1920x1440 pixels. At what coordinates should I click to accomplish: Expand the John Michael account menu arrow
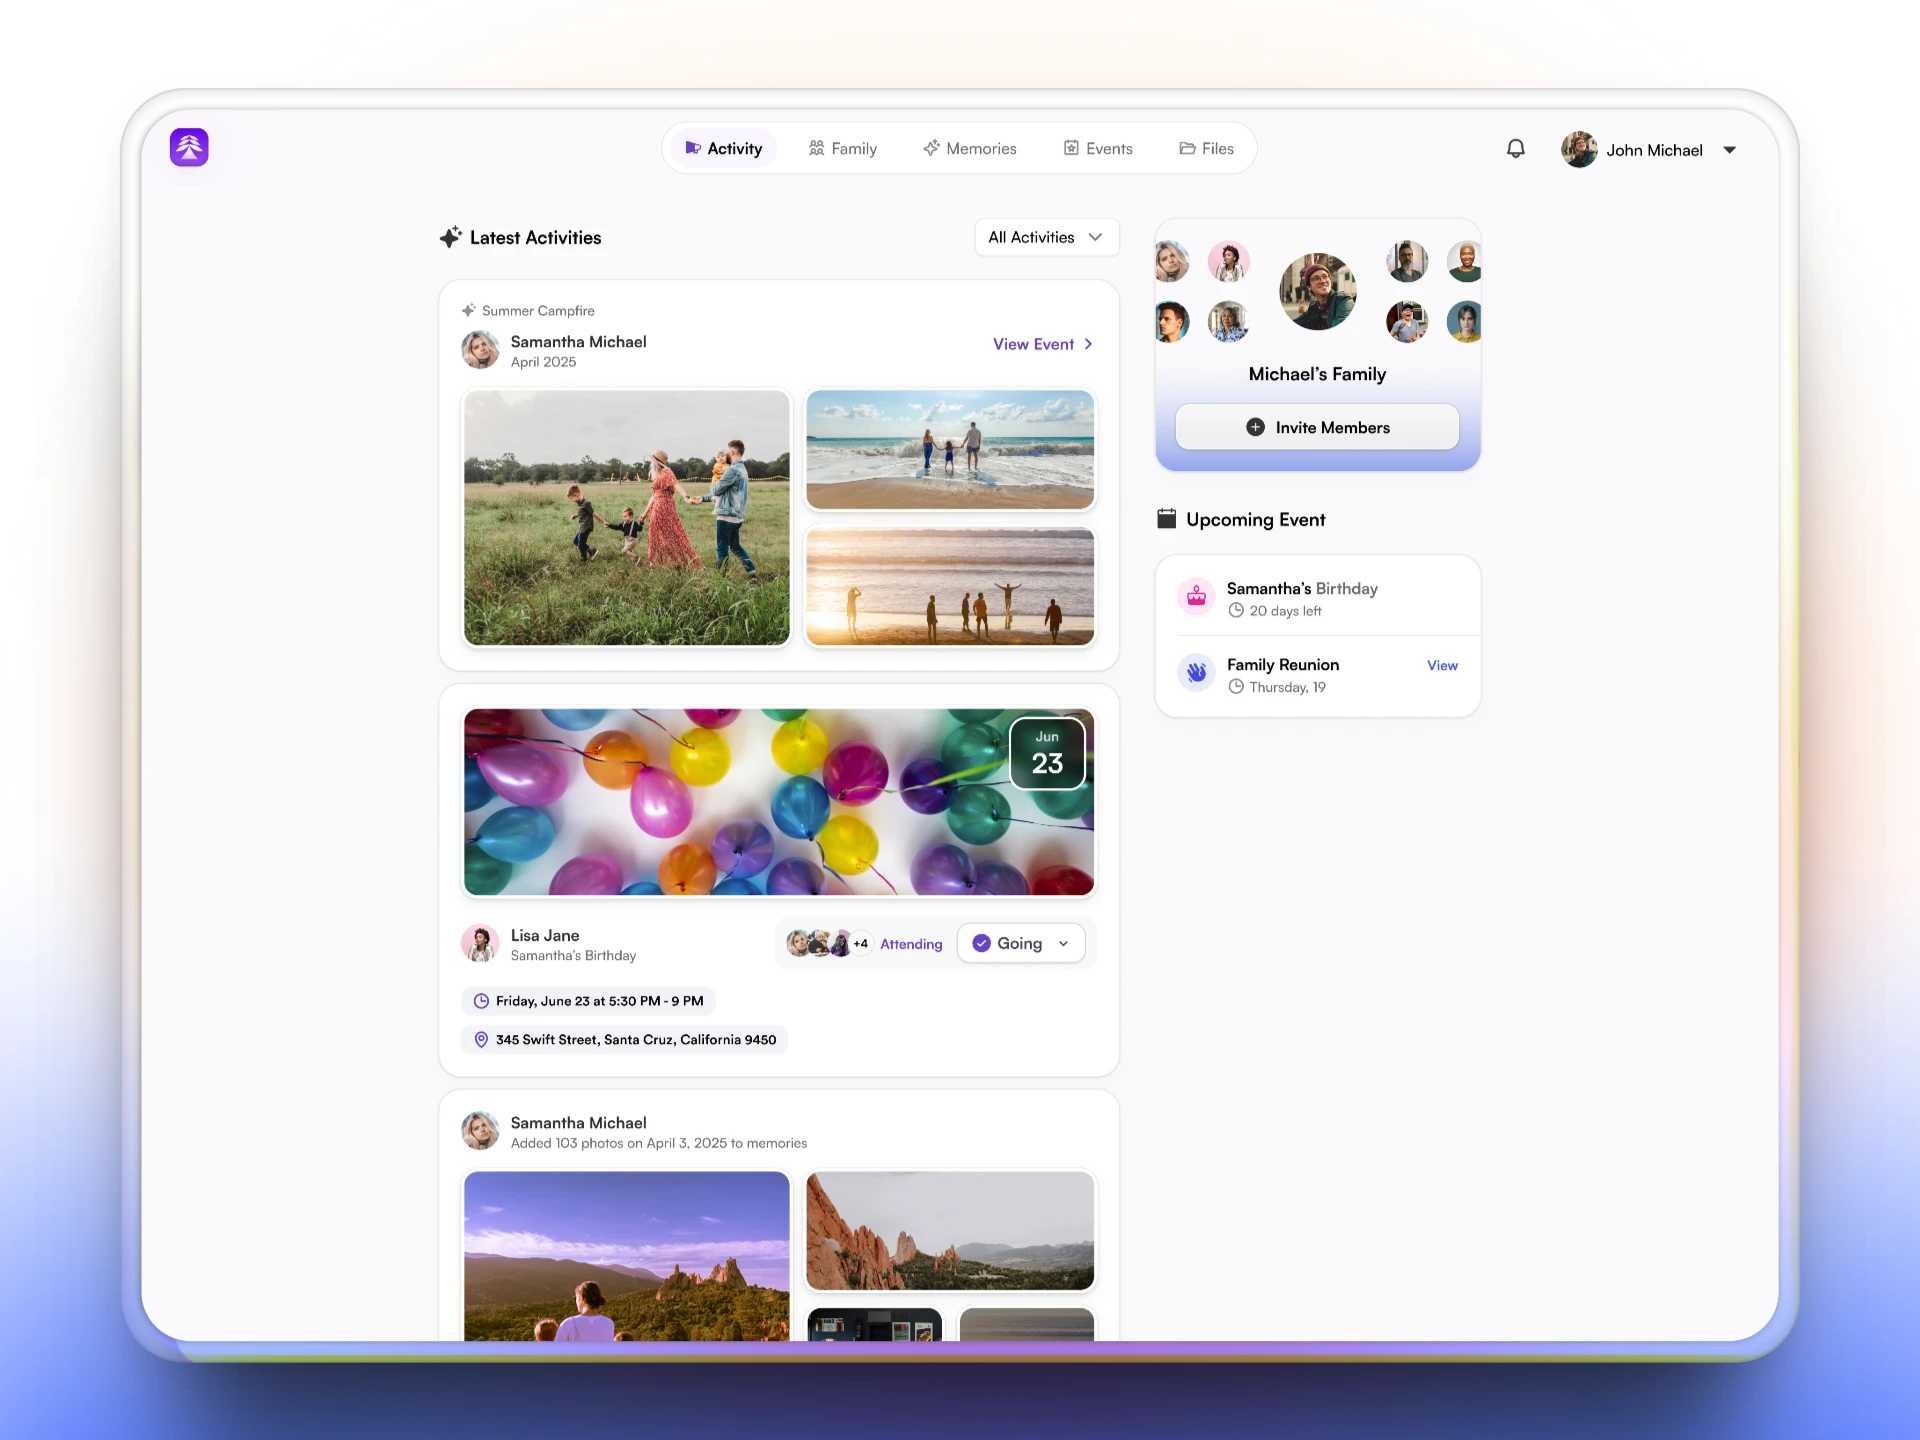pos(1730,150)
